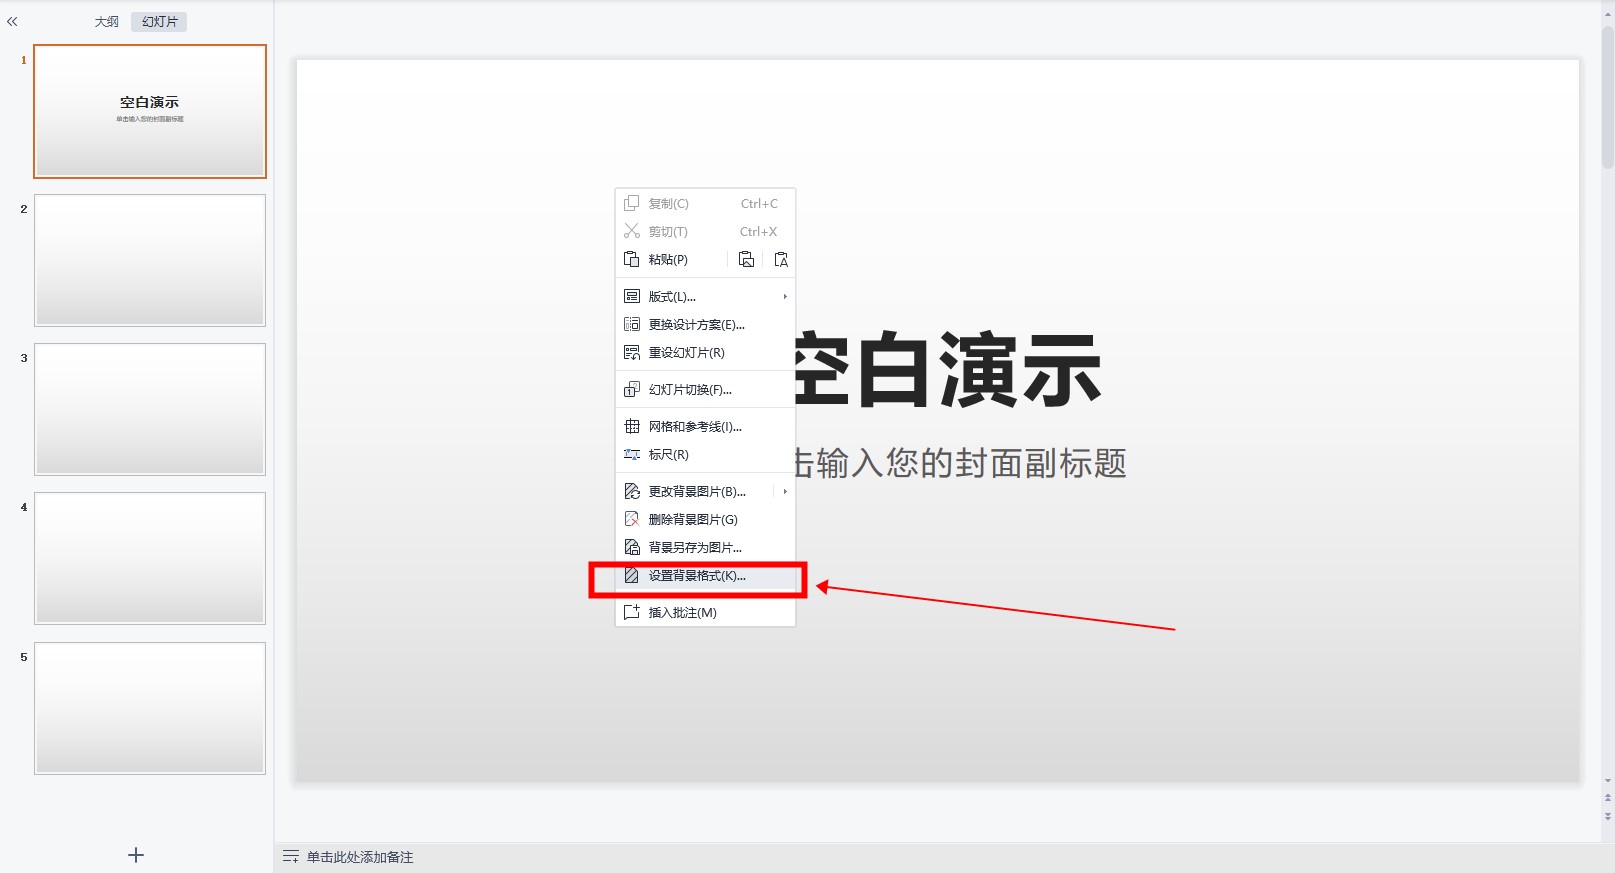
Task: Expand change background picture submenu arrow
Action: [x=785, y=491]
